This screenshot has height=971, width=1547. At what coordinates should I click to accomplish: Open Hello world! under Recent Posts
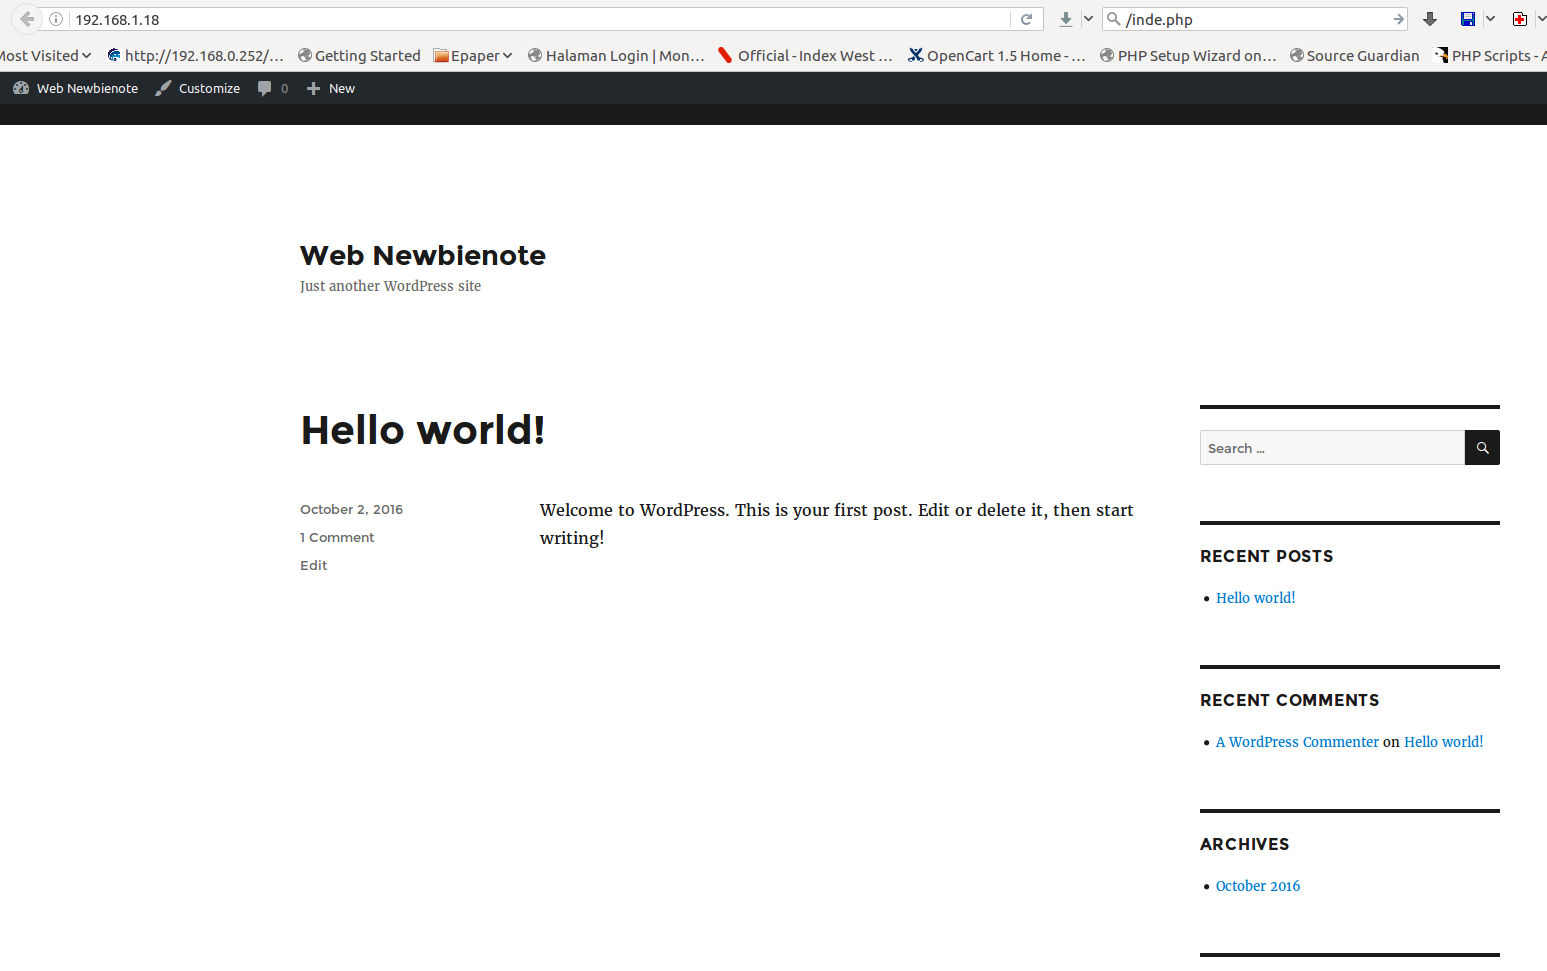click(x=1255, y=598)
